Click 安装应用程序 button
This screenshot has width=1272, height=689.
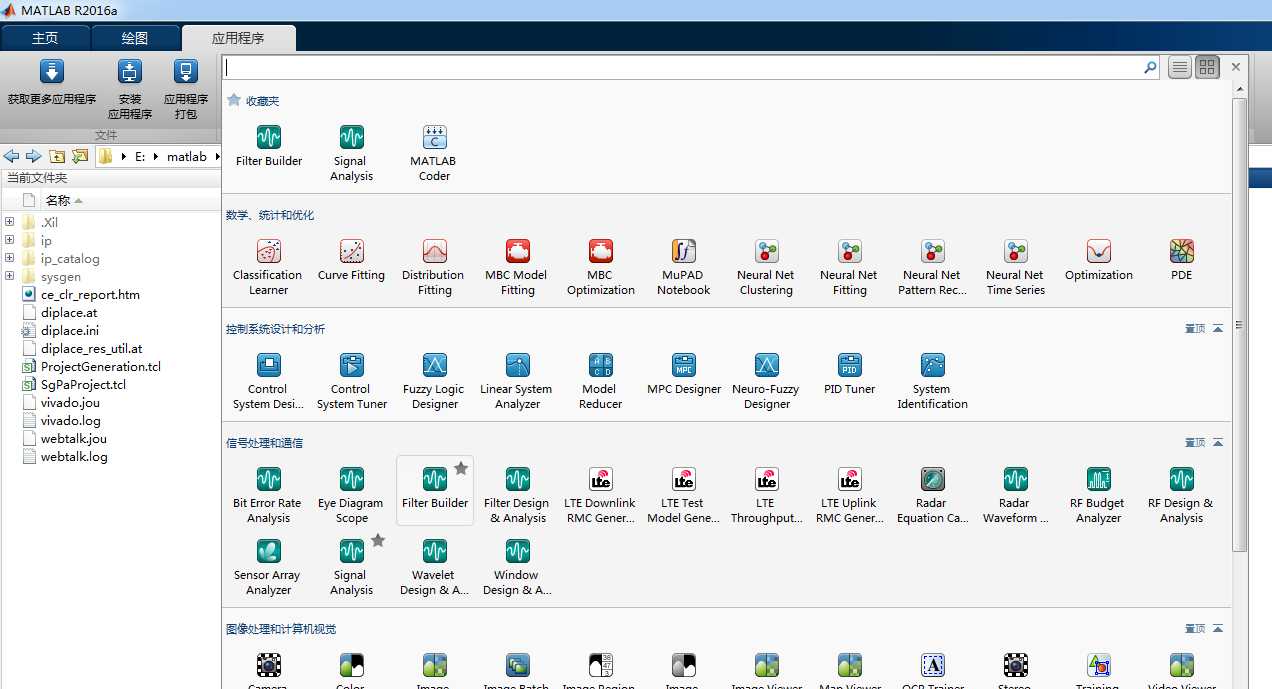[x=130, y=90]
